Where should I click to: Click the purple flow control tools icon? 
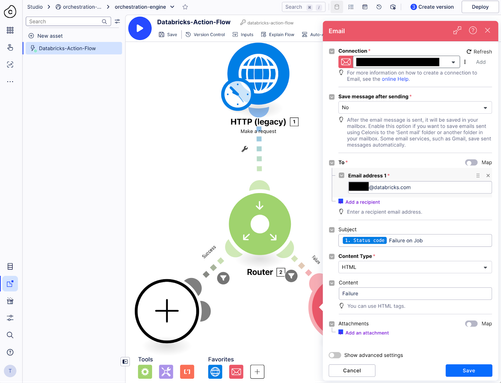(166, 372)
